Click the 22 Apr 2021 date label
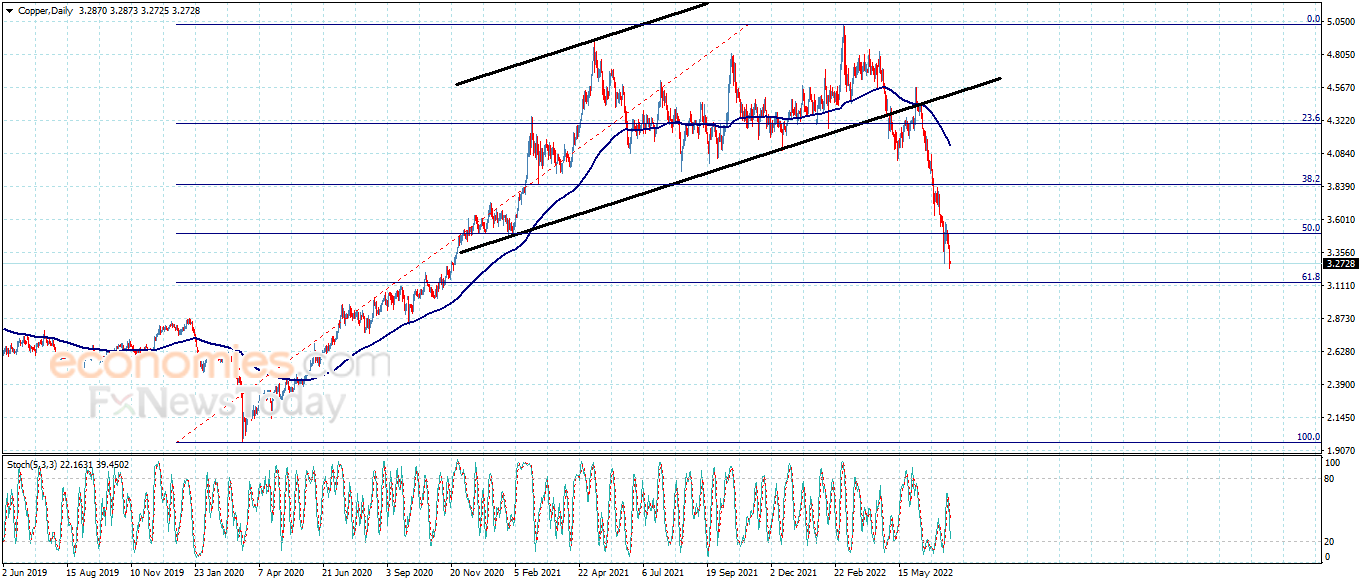Viewport: 1362px width, 584px height. pyautogui.click(x=604, y=575)
